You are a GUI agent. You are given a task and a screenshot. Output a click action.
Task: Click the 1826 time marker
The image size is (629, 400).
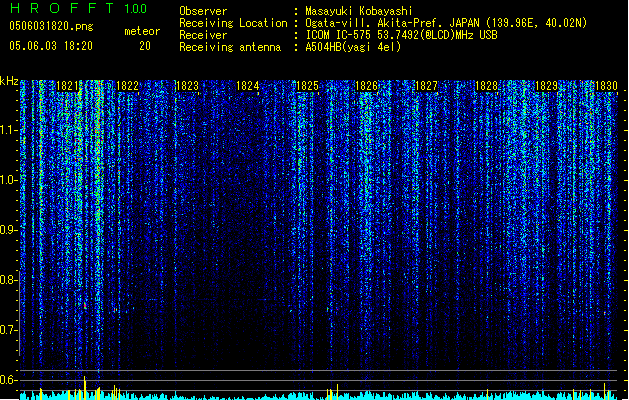367,86
